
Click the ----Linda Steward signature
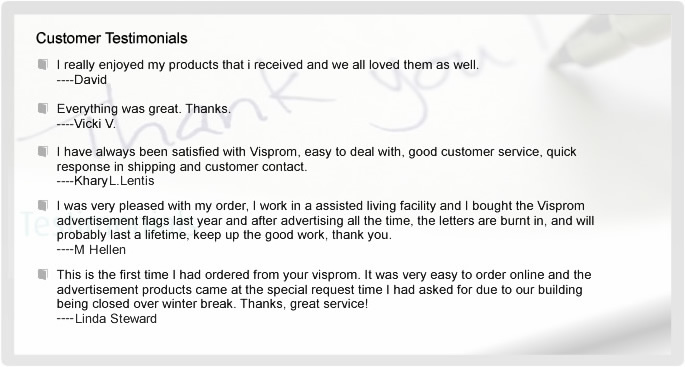(107, 319)
